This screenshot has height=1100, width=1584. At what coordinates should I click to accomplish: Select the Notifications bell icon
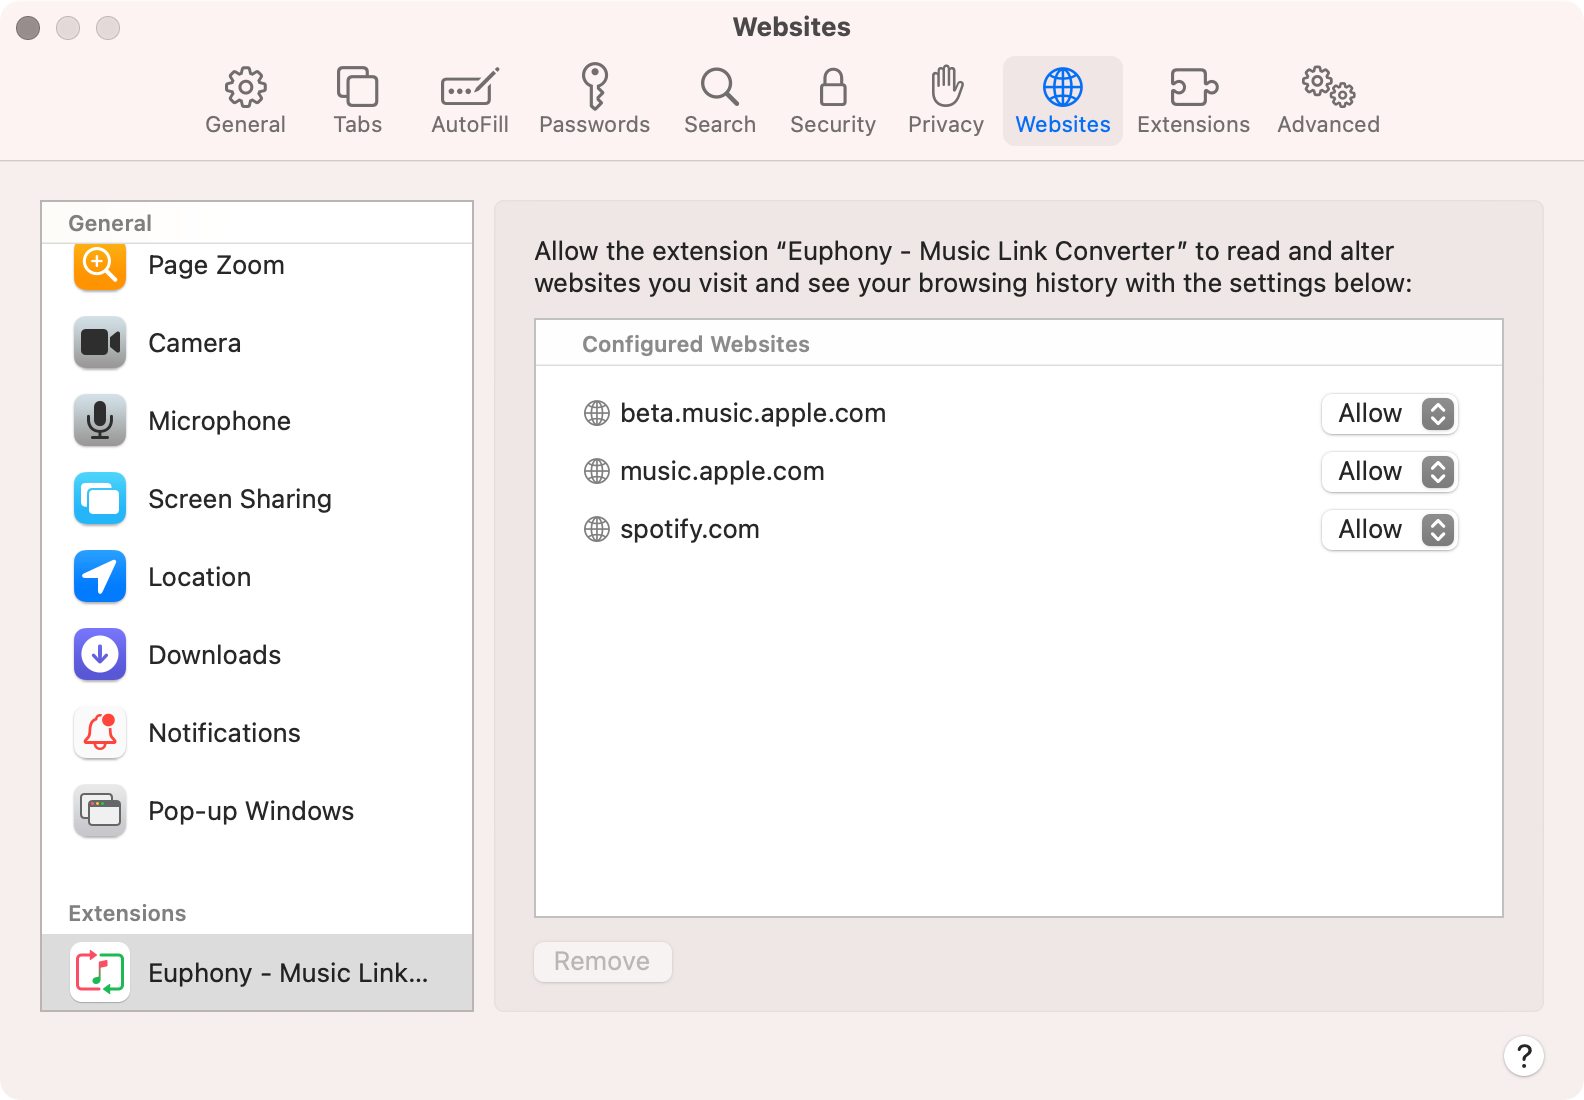(100, 733)
